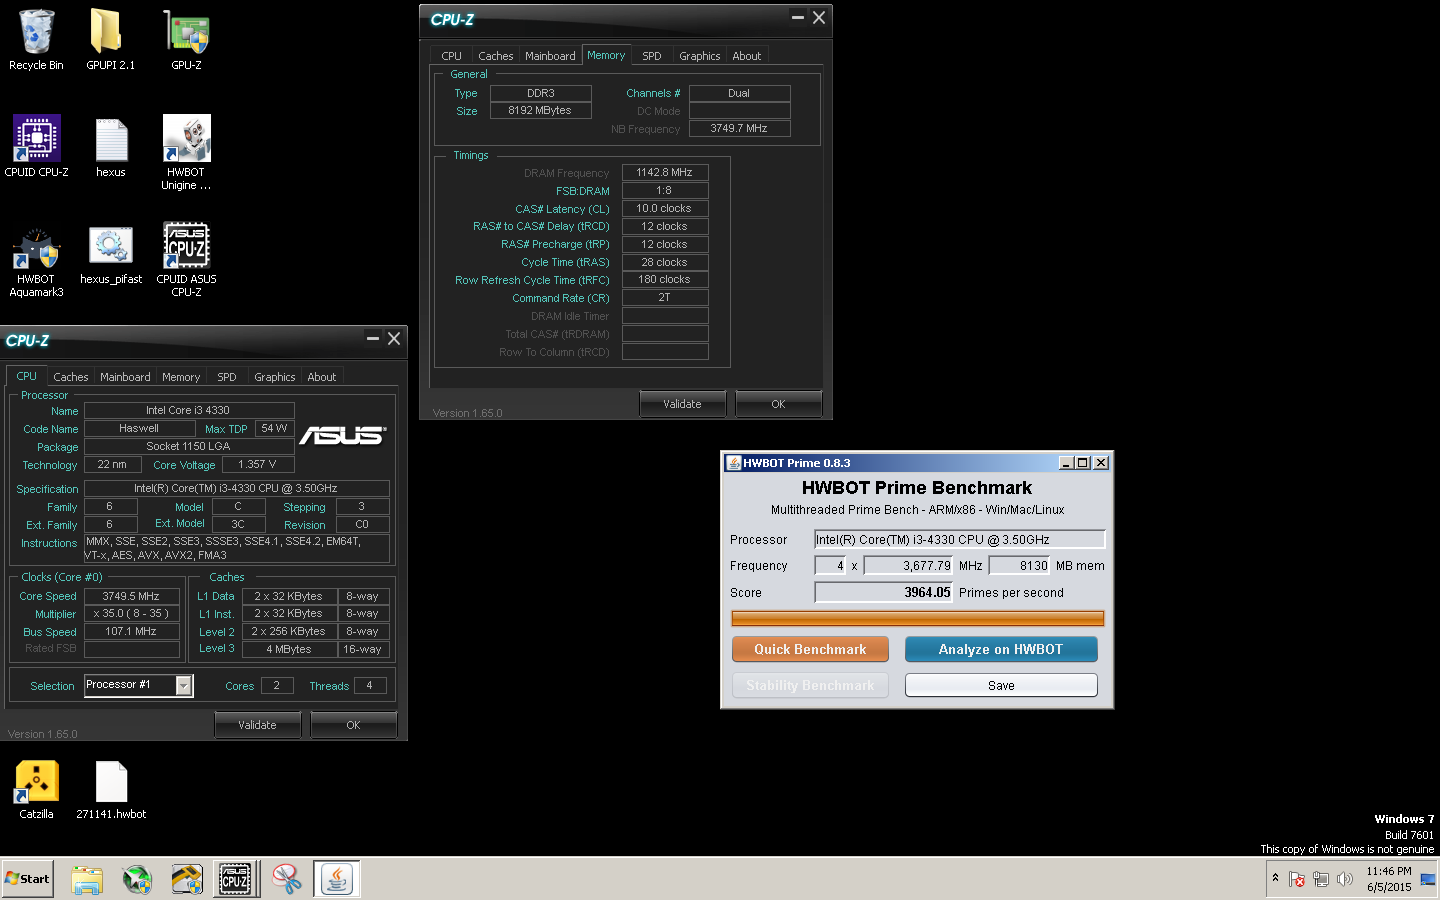Open the hexus file icon
Screen dimensions: 1440x900
(111, 147)
